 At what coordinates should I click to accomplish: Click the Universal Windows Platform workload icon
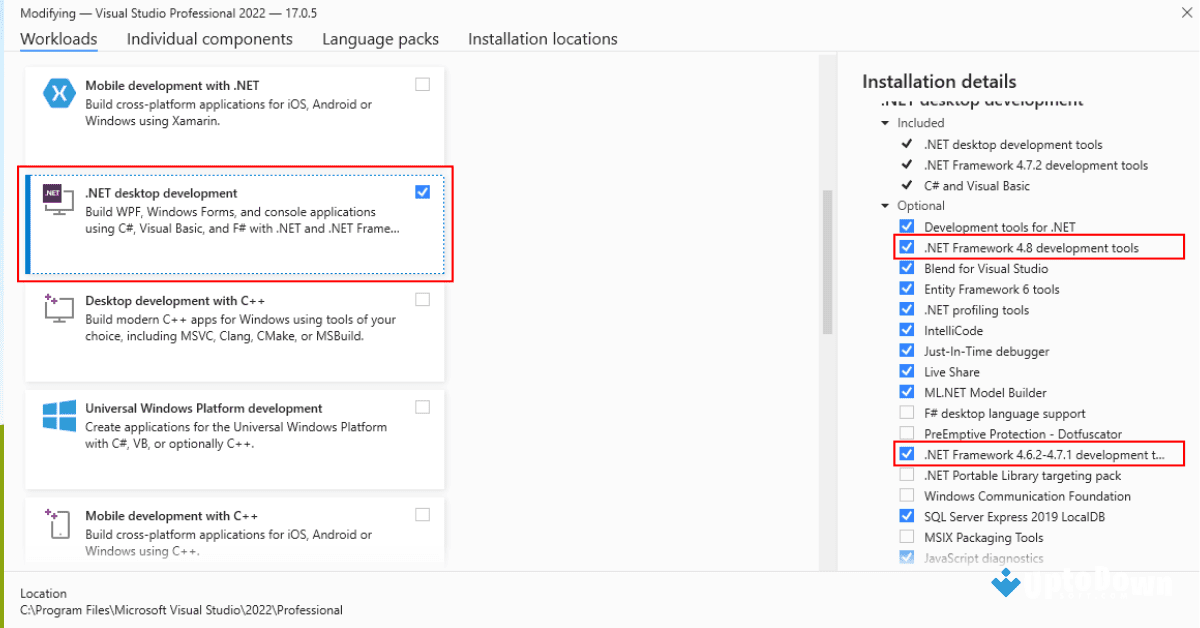(x=59, y=414)
